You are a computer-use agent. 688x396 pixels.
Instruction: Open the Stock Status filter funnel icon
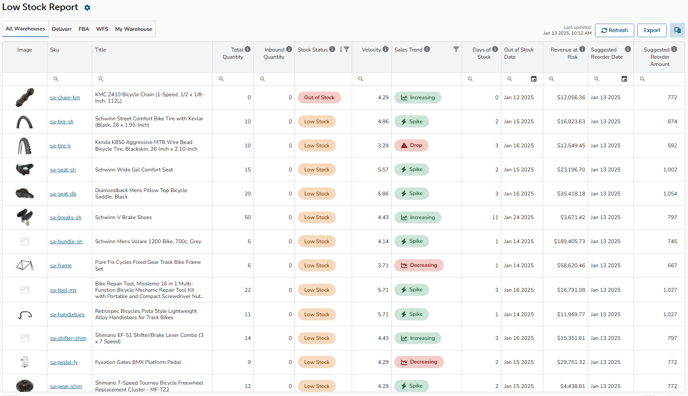347,50
